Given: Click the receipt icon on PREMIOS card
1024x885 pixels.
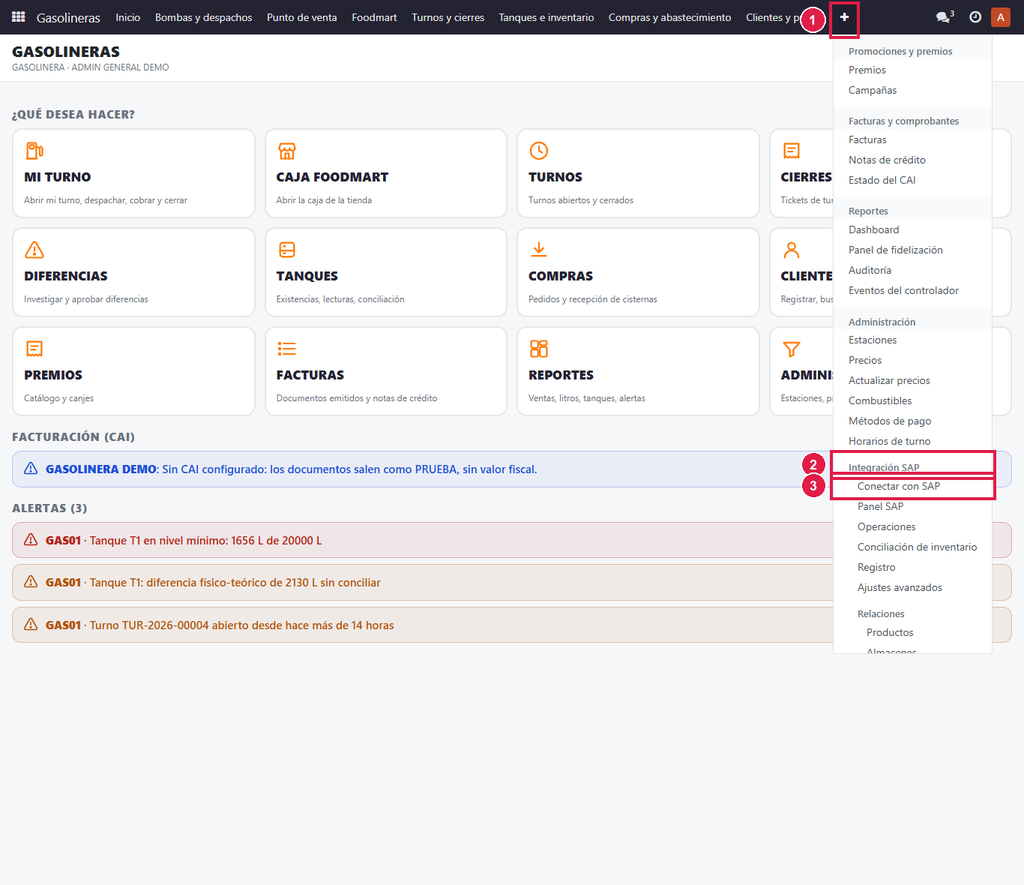Looking at the screenshot, I should (x=34, y=349).
